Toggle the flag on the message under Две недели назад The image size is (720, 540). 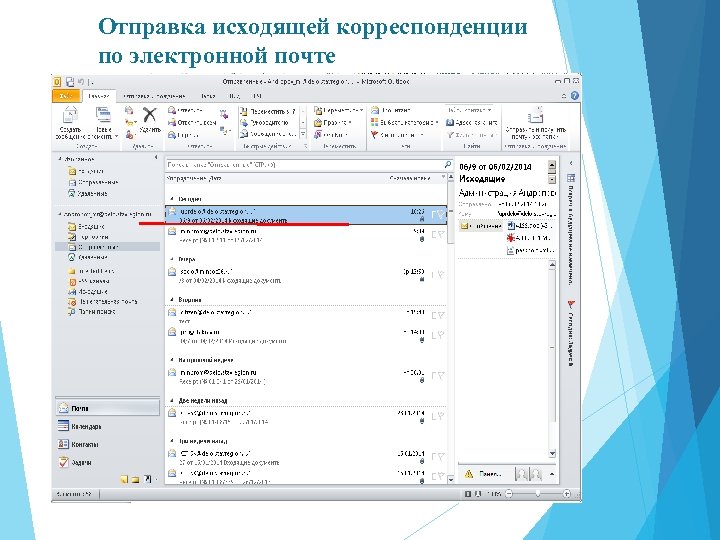coord(441,416)
